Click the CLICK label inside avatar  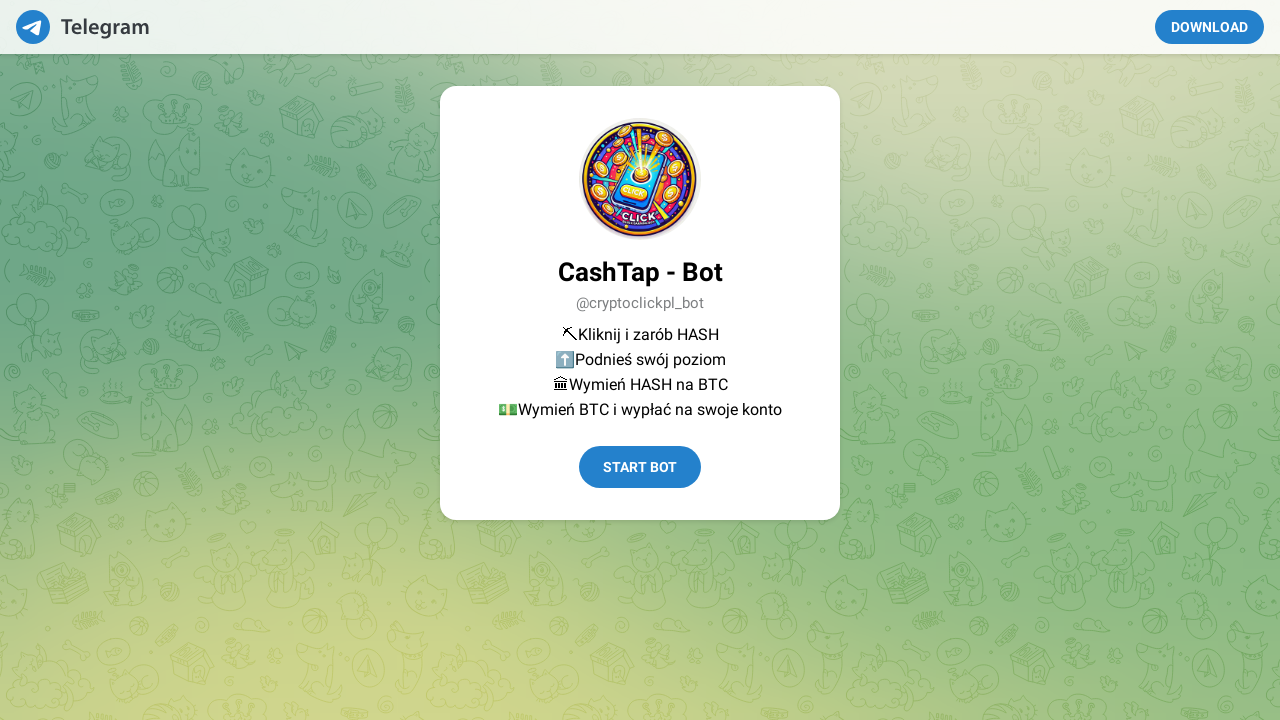point(638,216)
